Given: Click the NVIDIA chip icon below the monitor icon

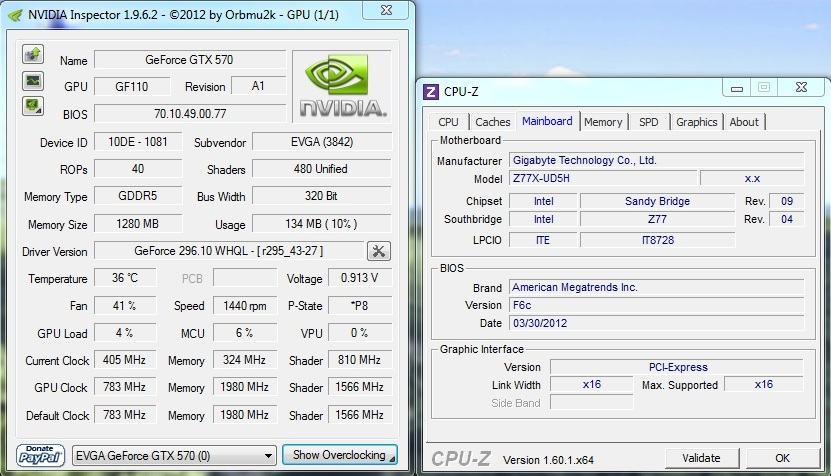Looking at the screenshot, I should coord(33,106).
